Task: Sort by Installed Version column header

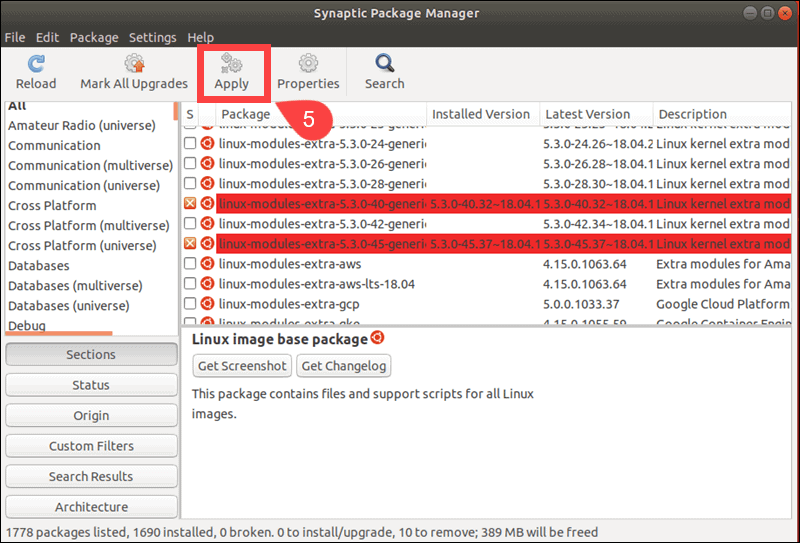Action: pos(483,114)
